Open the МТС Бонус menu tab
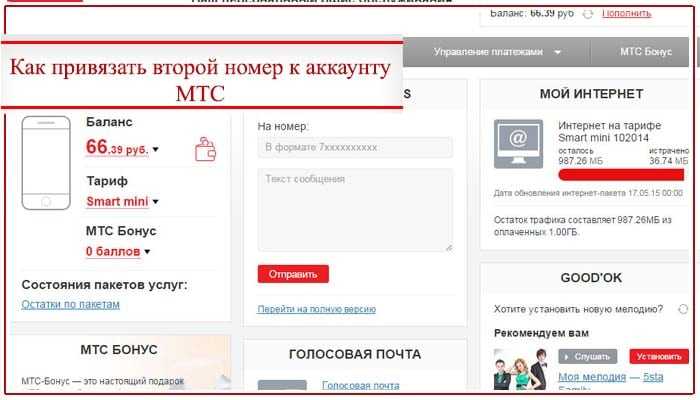The width and height of the screenshot is (700, 400). pyautogui.click(x=646, y=52)
